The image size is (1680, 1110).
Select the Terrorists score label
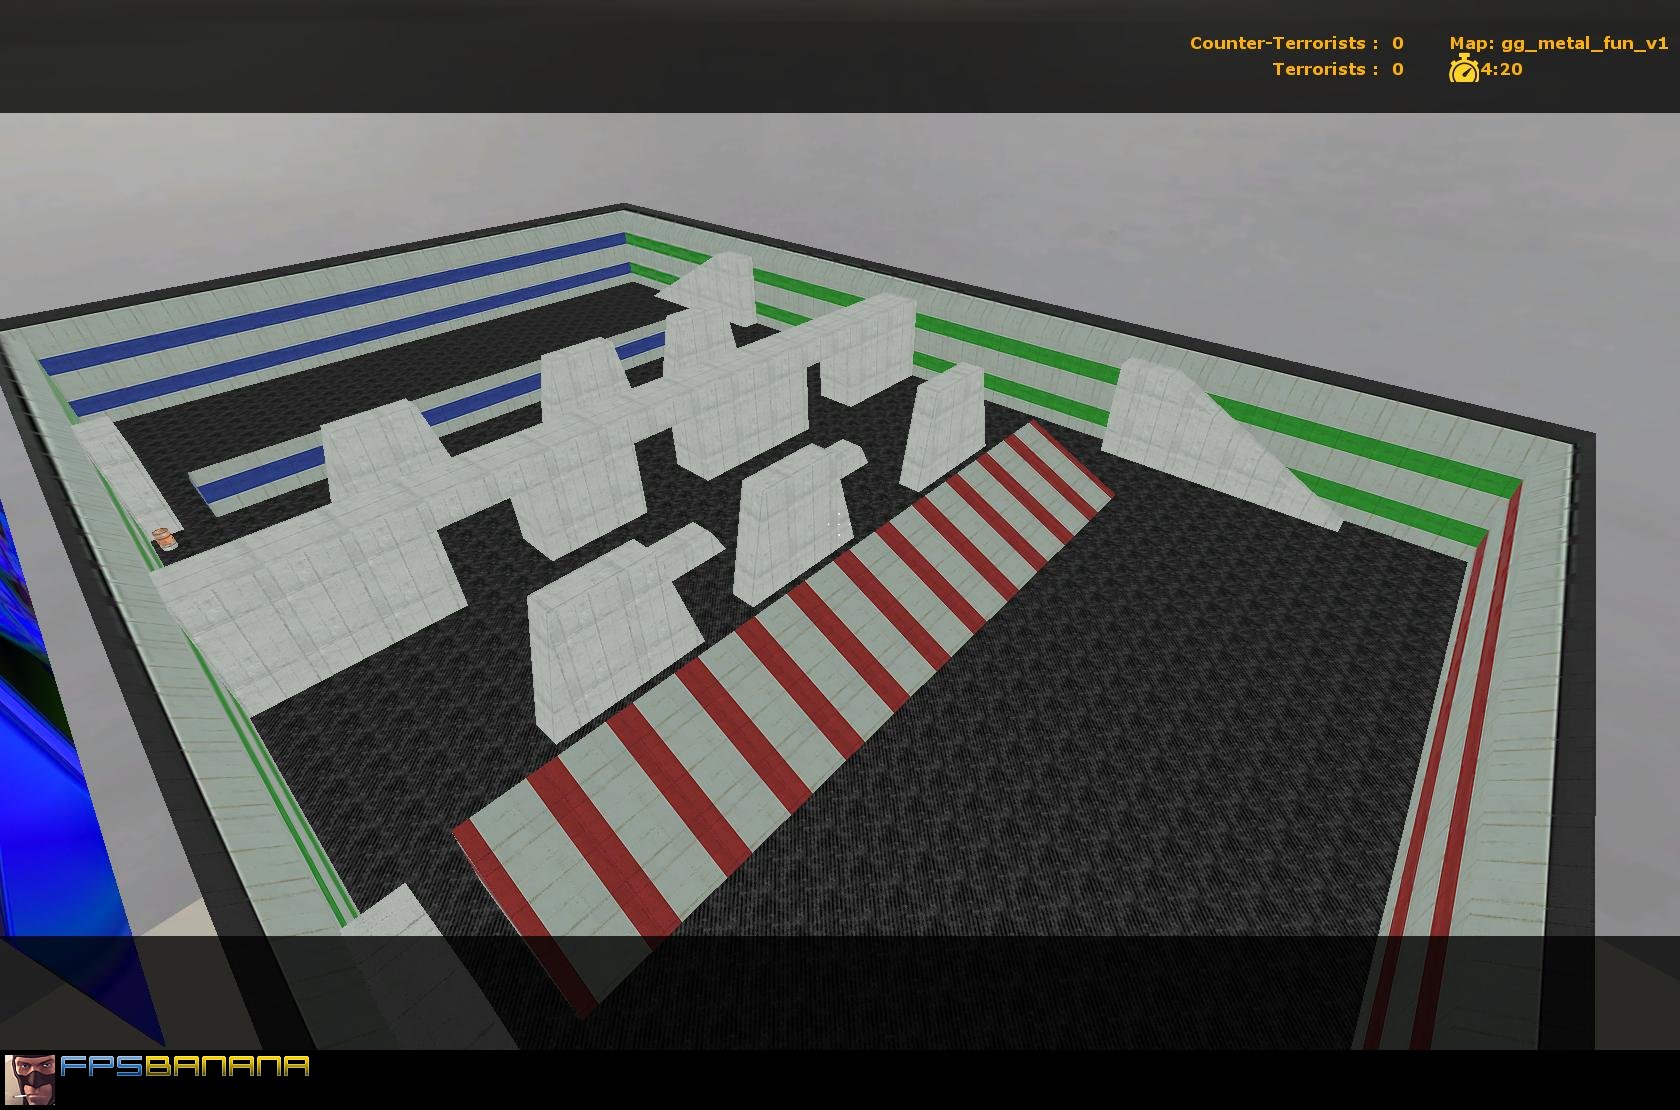click(1325, 69)
